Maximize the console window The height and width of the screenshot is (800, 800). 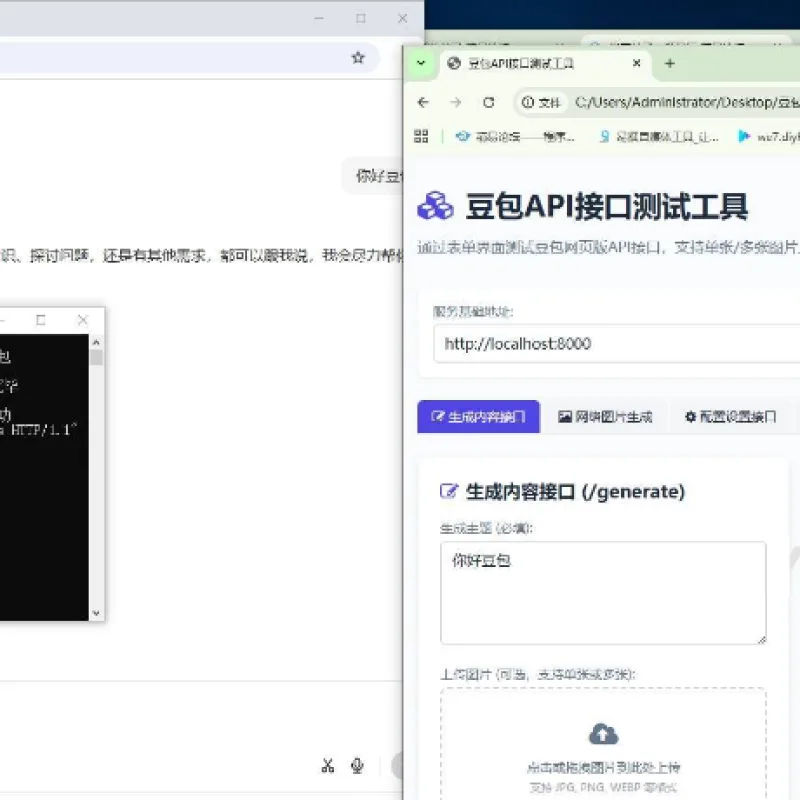(x=41, y=320)
